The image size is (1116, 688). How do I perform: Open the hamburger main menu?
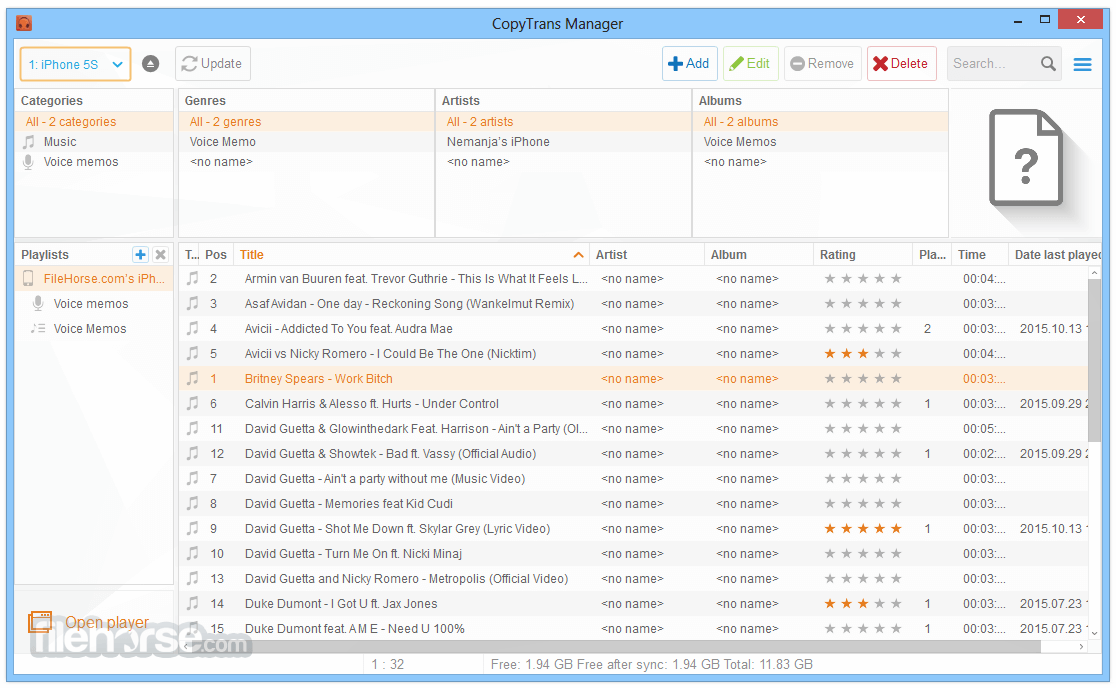pyautogui.click(x=1083, y=65)
